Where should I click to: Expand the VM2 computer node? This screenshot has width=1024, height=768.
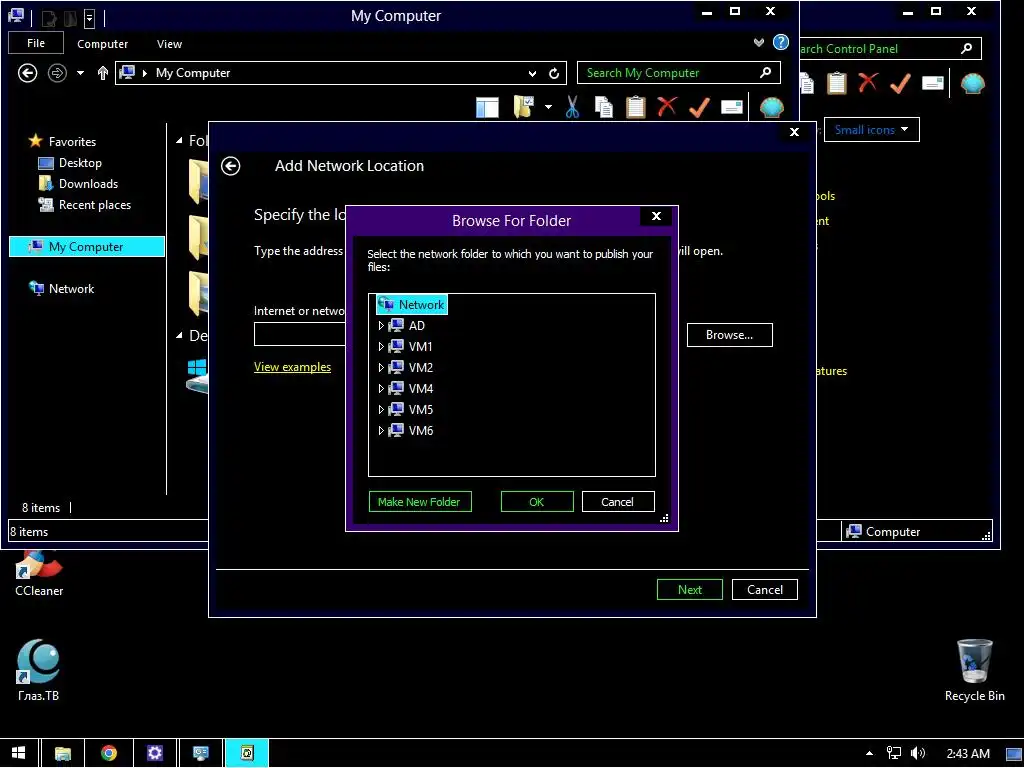tap(381, 367)
